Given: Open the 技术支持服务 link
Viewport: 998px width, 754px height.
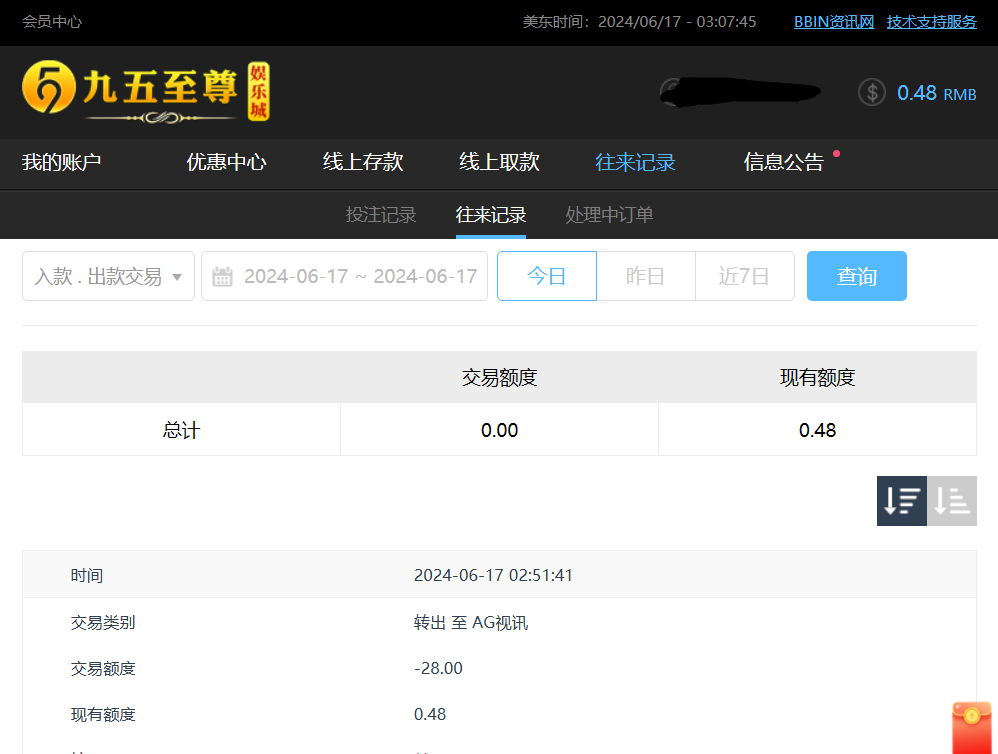Looking at the screenshot, I should (x=931, y=22).
